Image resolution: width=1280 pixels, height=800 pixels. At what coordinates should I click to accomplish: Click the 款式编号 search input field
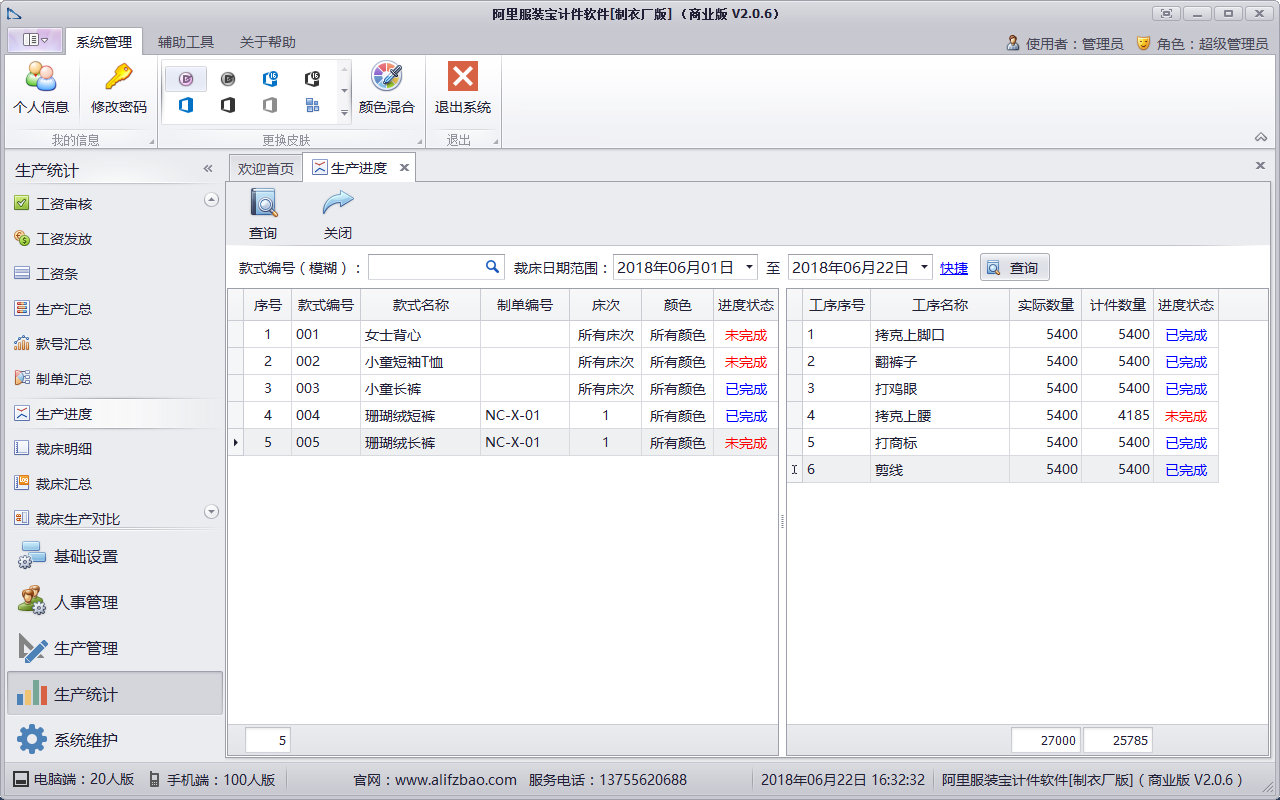click(426, 267)
